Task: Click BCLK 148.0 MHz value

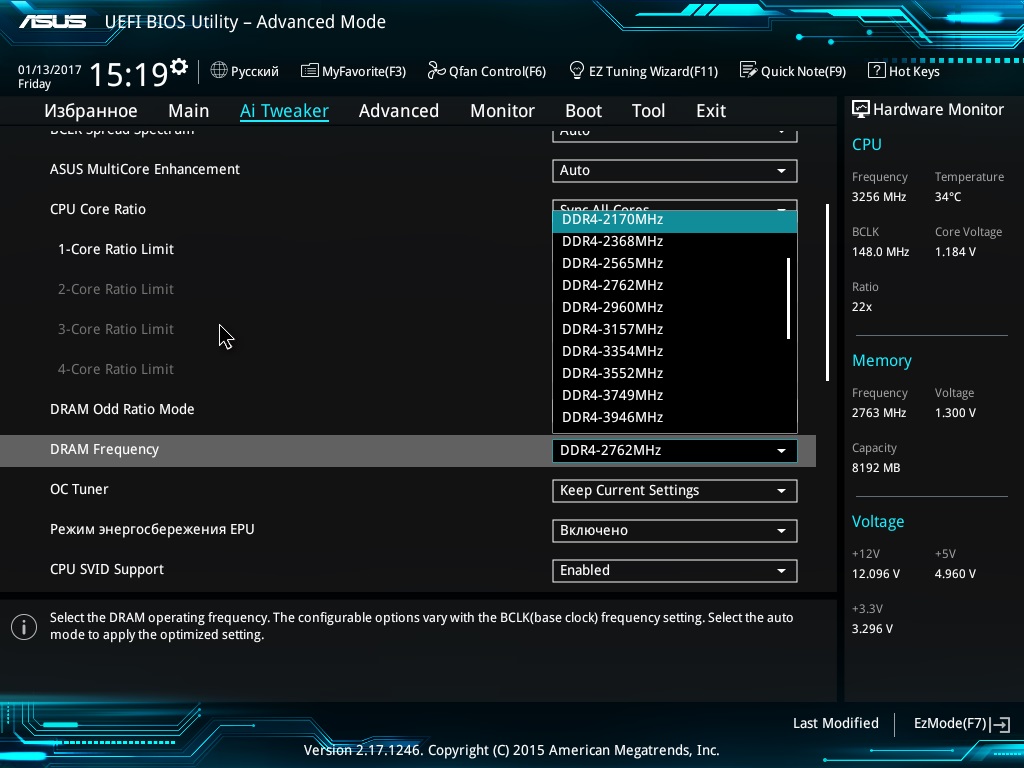Action: point(880,251)
